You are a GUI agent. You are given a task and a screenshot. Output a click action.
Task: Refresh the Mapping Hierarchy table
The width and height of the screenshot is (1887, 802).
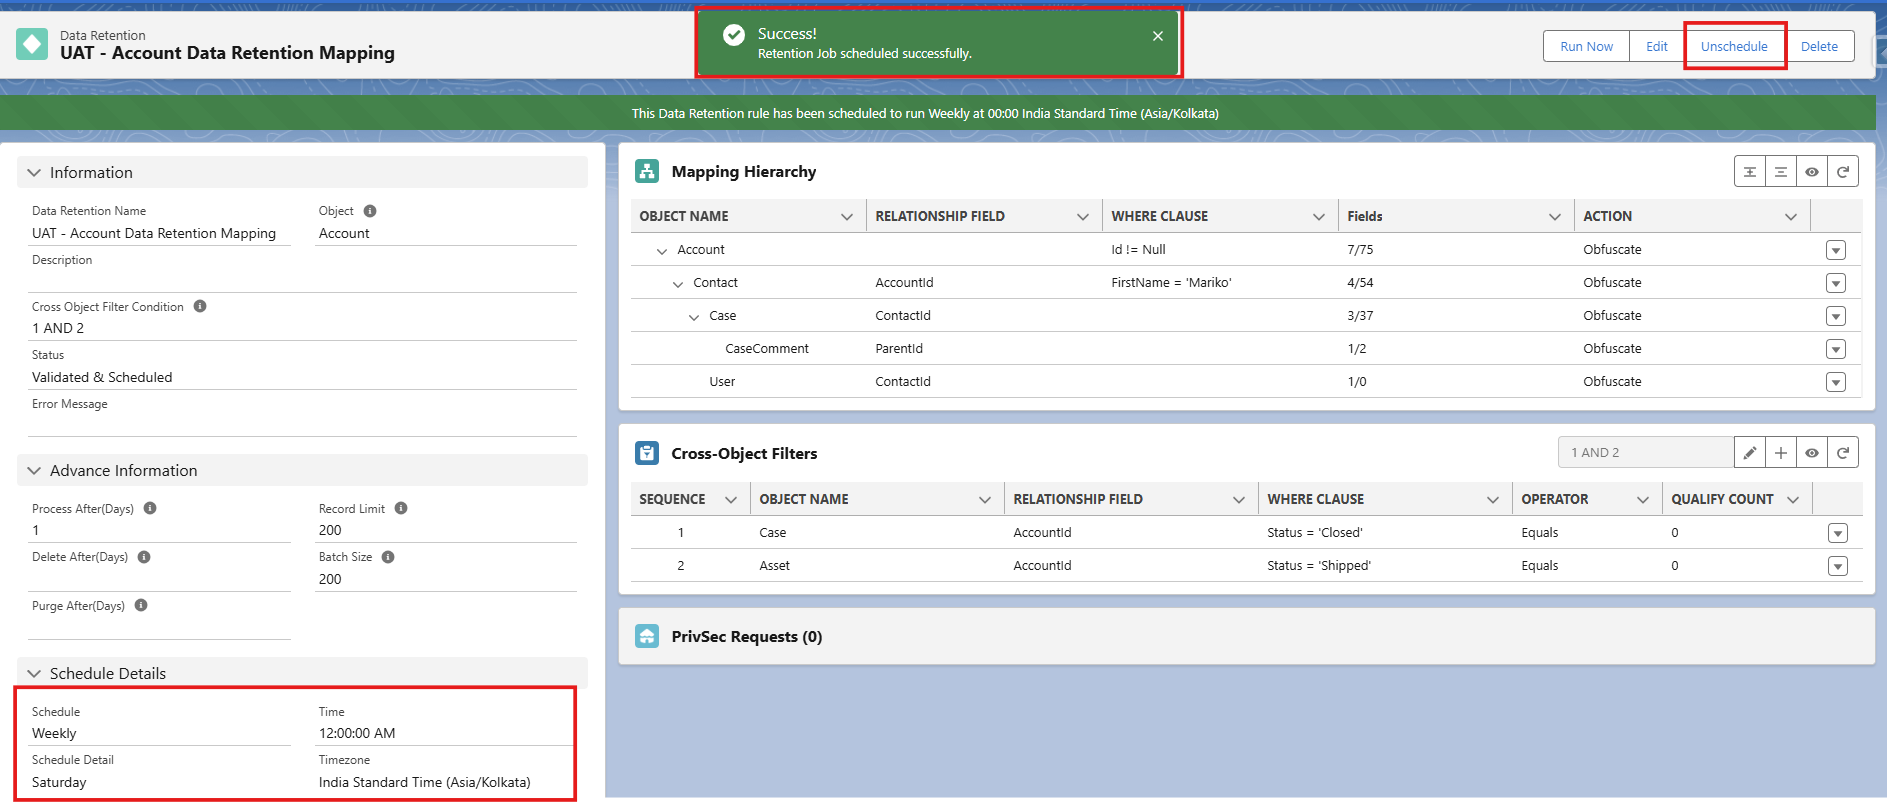coord(1842,172)
